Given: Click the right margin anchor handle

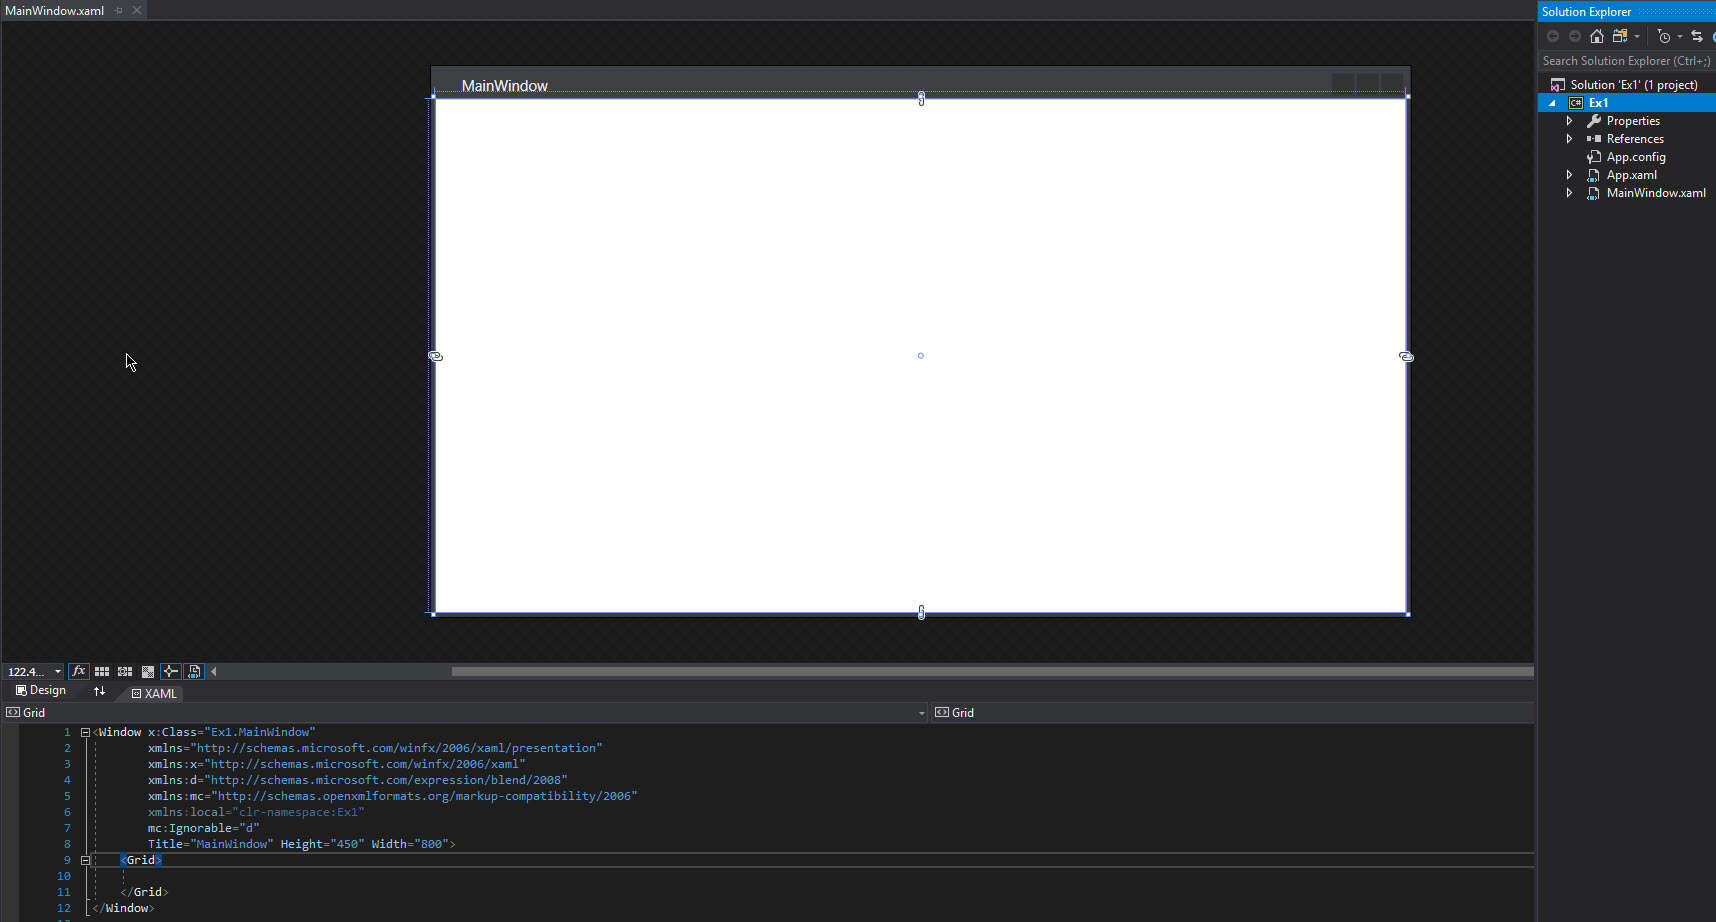Looking at the screenshot, I should pyautogui.click(x=1406, y=356).
